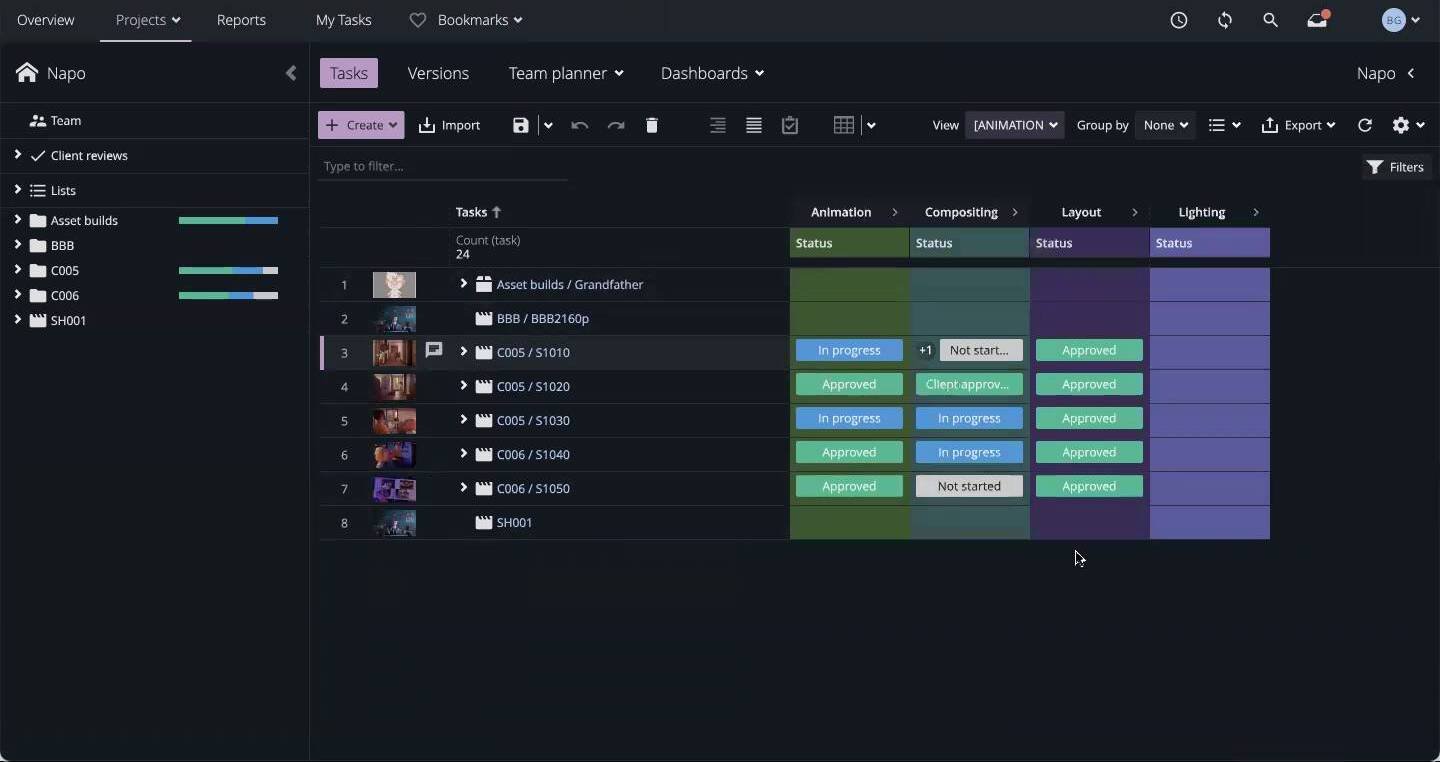Image resolution: width=1440 pixels, height=762 pixels.
Task: Undo the last change
Action: click(579, 125)
